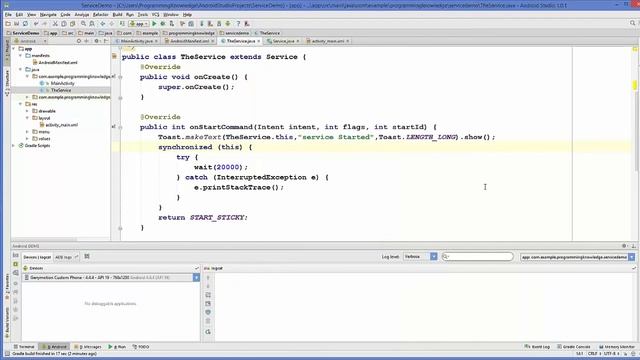Open the Structure side tool window
Image resolution: width=640 pixels, height=360 pixels.
(7, 83)
